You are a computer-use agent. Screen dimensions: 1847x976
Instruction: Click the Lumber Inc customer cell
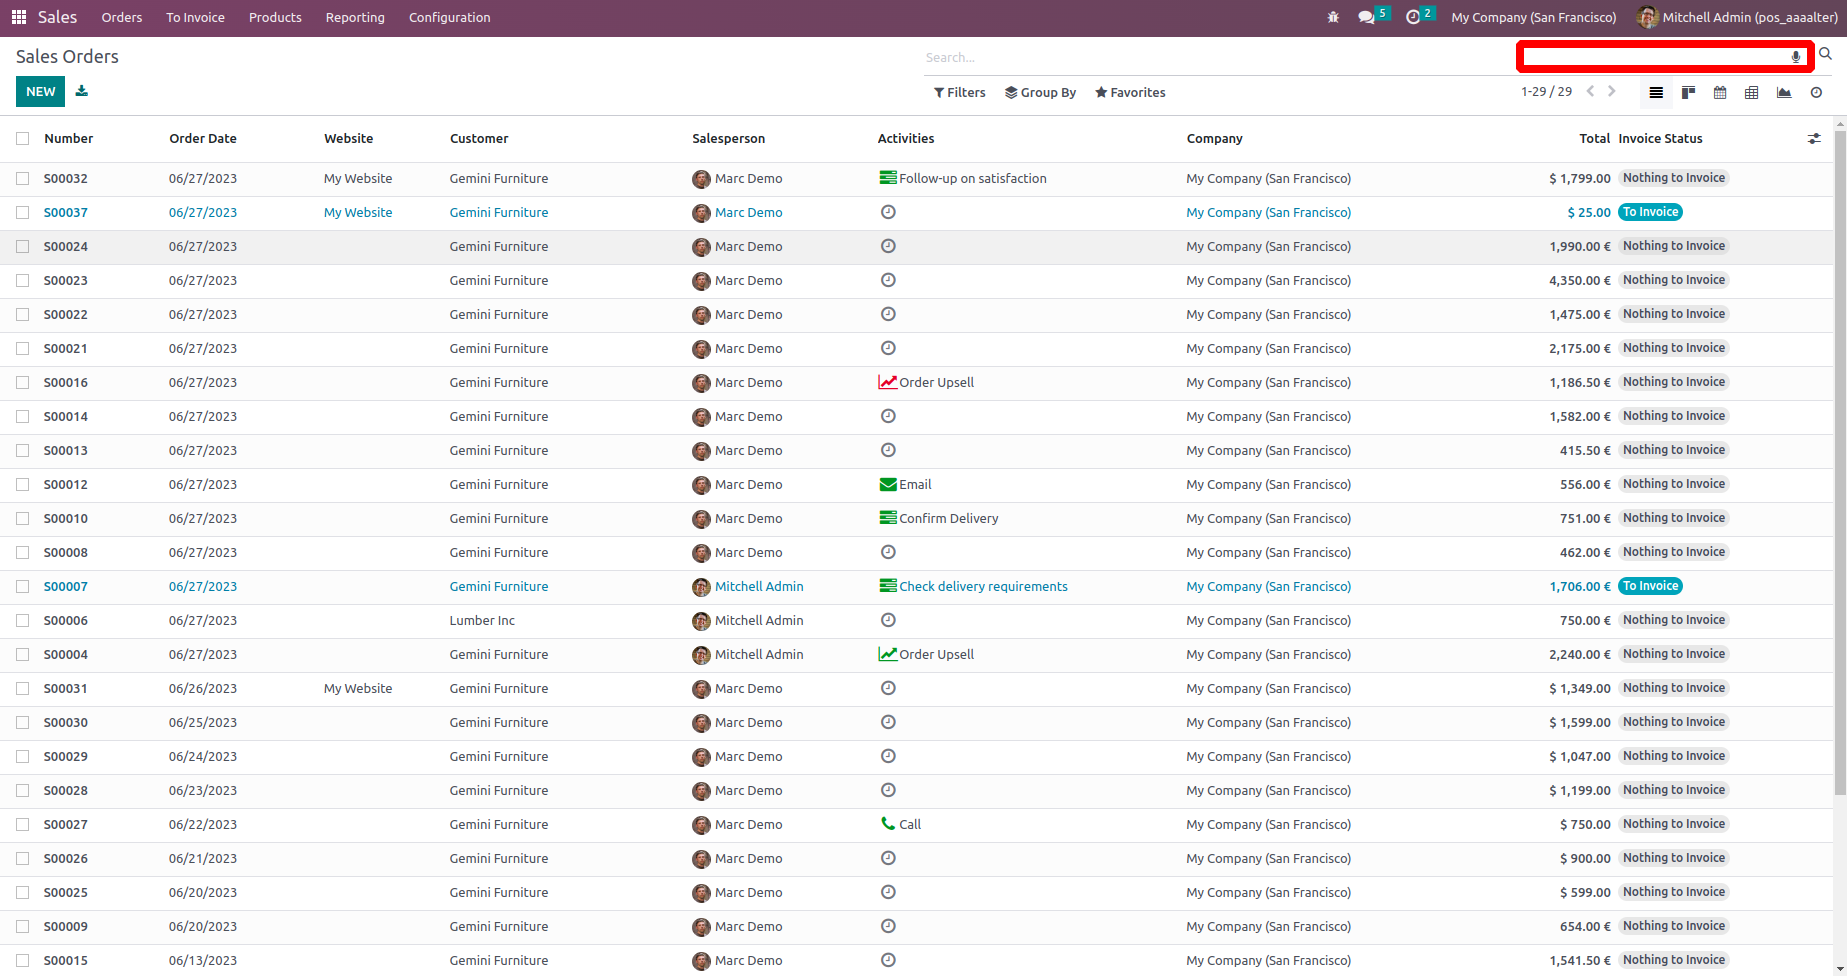[x=482, y=620]
